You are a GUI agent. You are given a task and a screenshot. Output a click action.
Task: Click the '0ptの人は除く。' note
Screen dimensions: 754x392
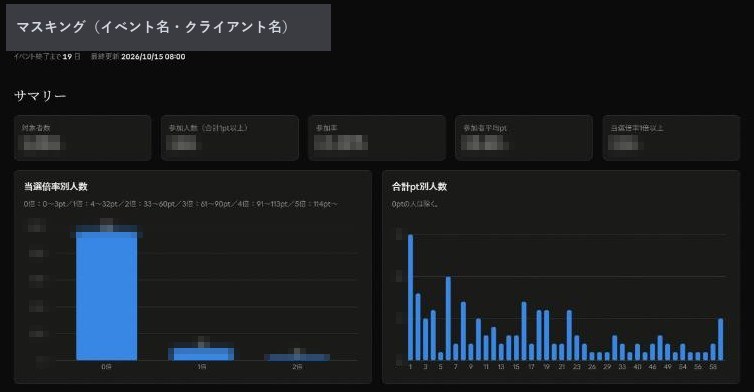[x=415, y=204]
